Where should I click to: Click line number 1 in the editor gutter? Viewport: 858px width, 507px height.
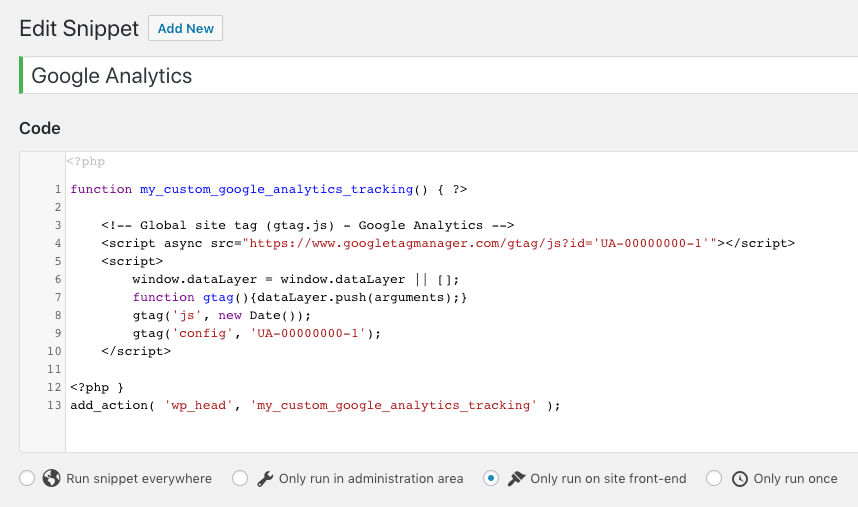[x=59, y=189]
